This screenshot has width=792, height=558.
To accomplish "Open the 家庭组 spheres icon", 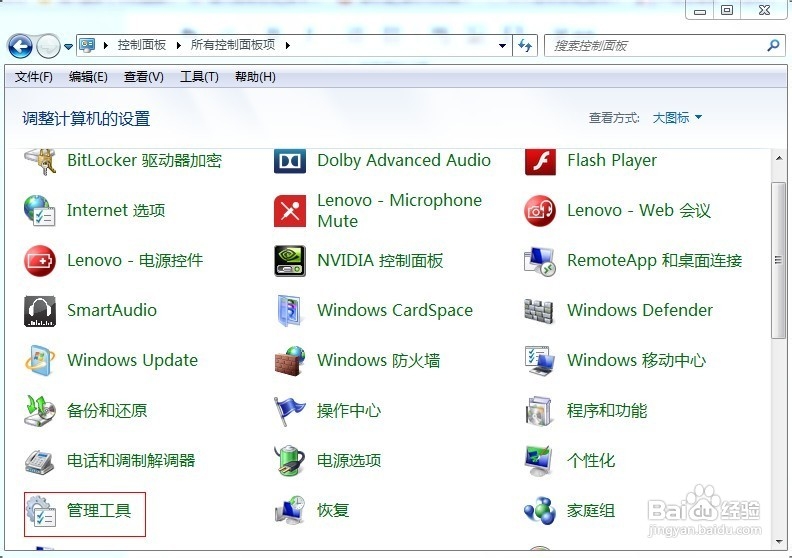I will (x=539, y=511).
